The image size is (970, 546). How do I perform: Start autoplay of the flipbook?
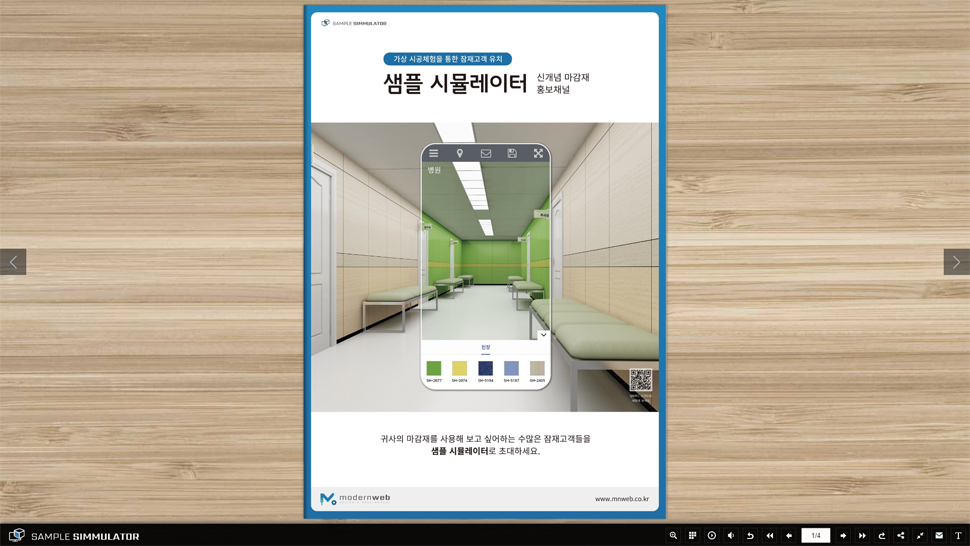pyautogui.click(x=712, y=536)
